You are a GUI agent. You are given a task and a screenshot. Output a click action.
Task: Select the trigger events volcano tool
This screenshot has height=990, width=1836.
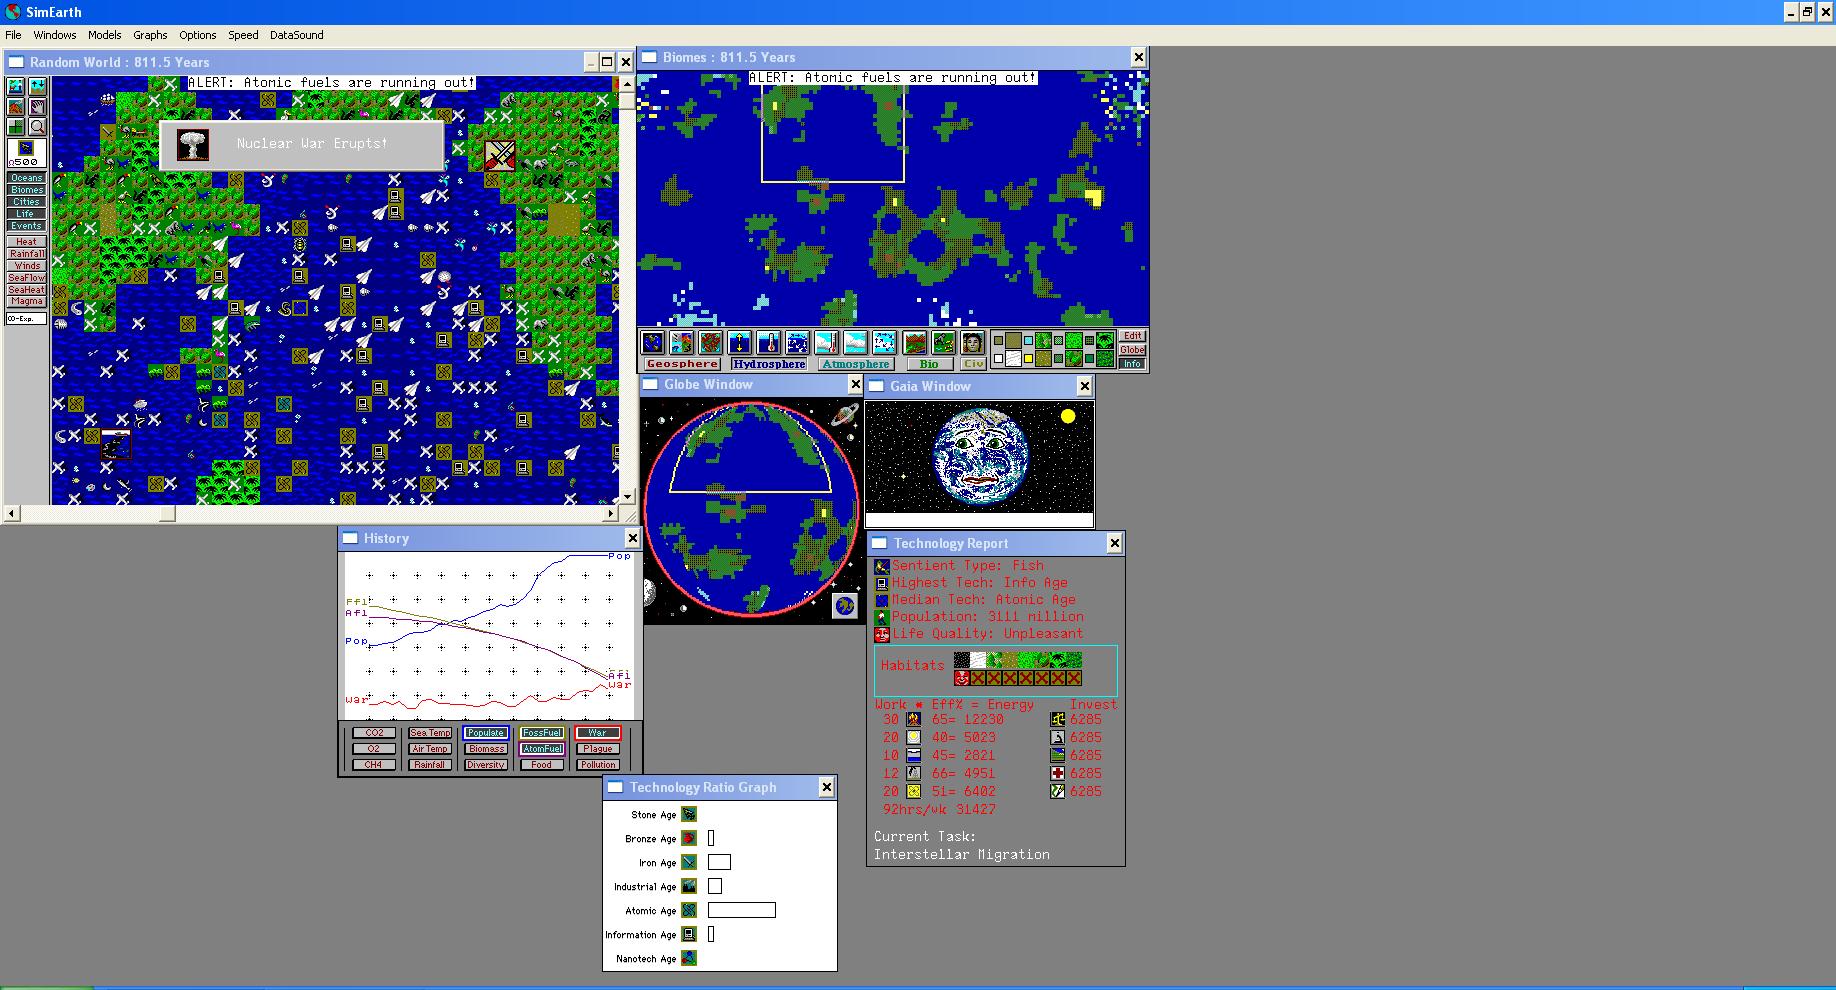coord(16,107)
